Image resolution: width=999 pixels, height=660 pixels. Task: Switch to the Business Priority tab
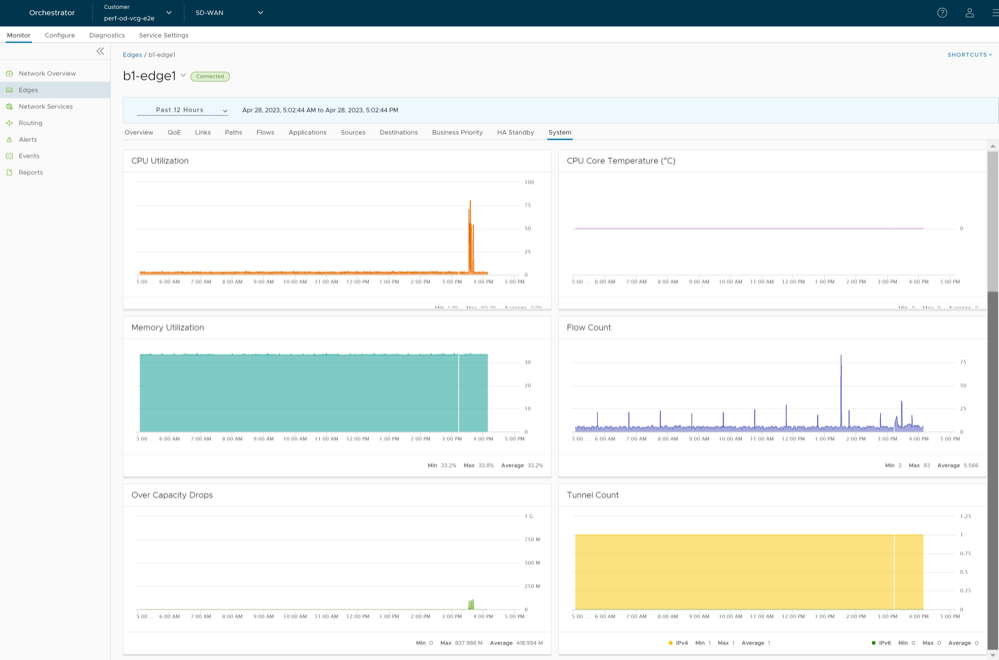click(x=457, y=132)
